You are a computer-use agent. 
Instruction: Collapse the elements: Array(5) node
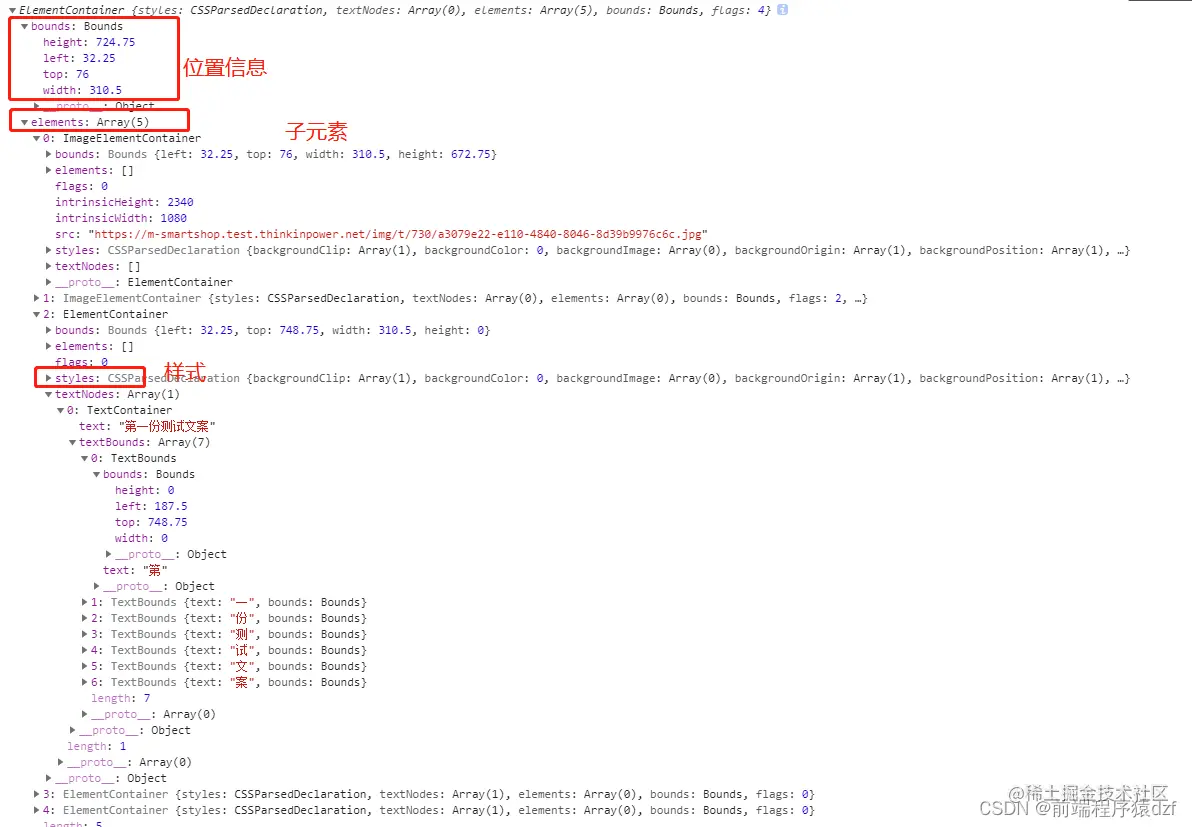coord(24,122)
